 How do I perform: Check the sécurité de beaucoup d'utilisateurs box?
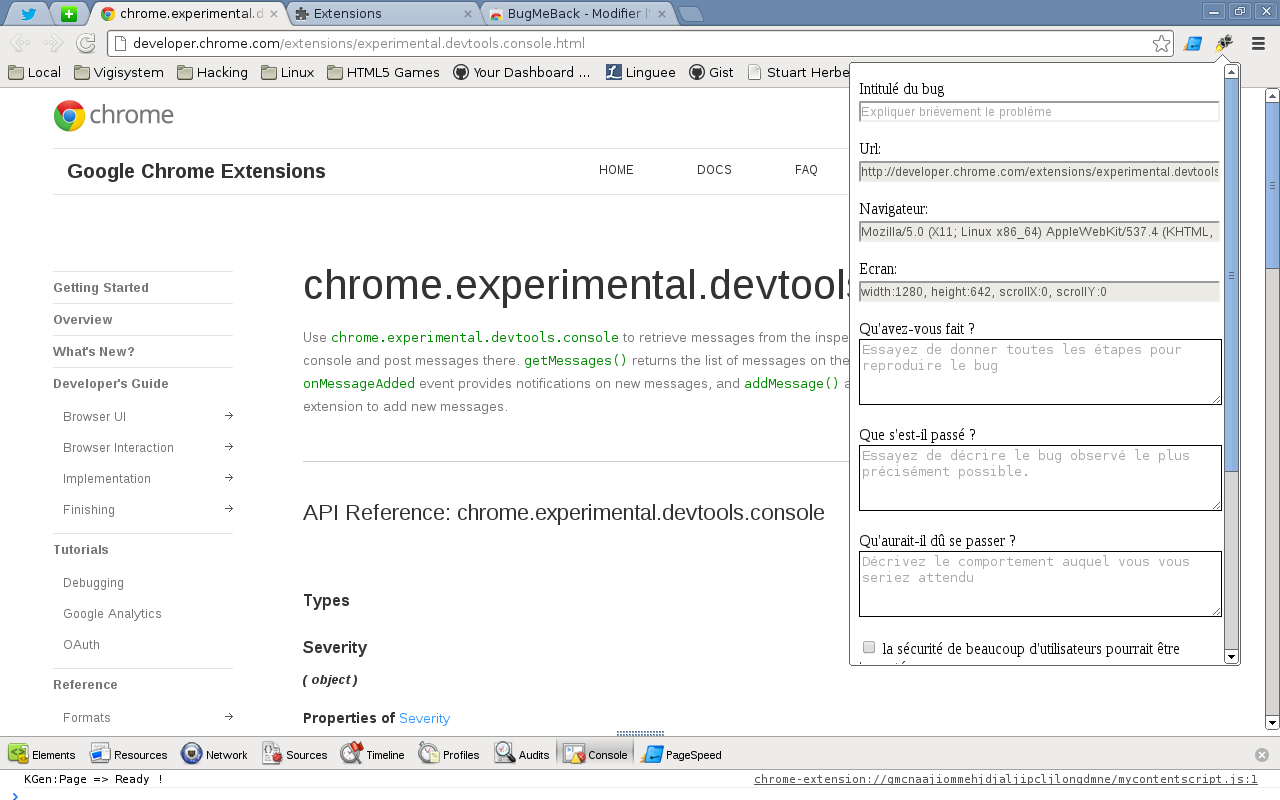point(869,647)
